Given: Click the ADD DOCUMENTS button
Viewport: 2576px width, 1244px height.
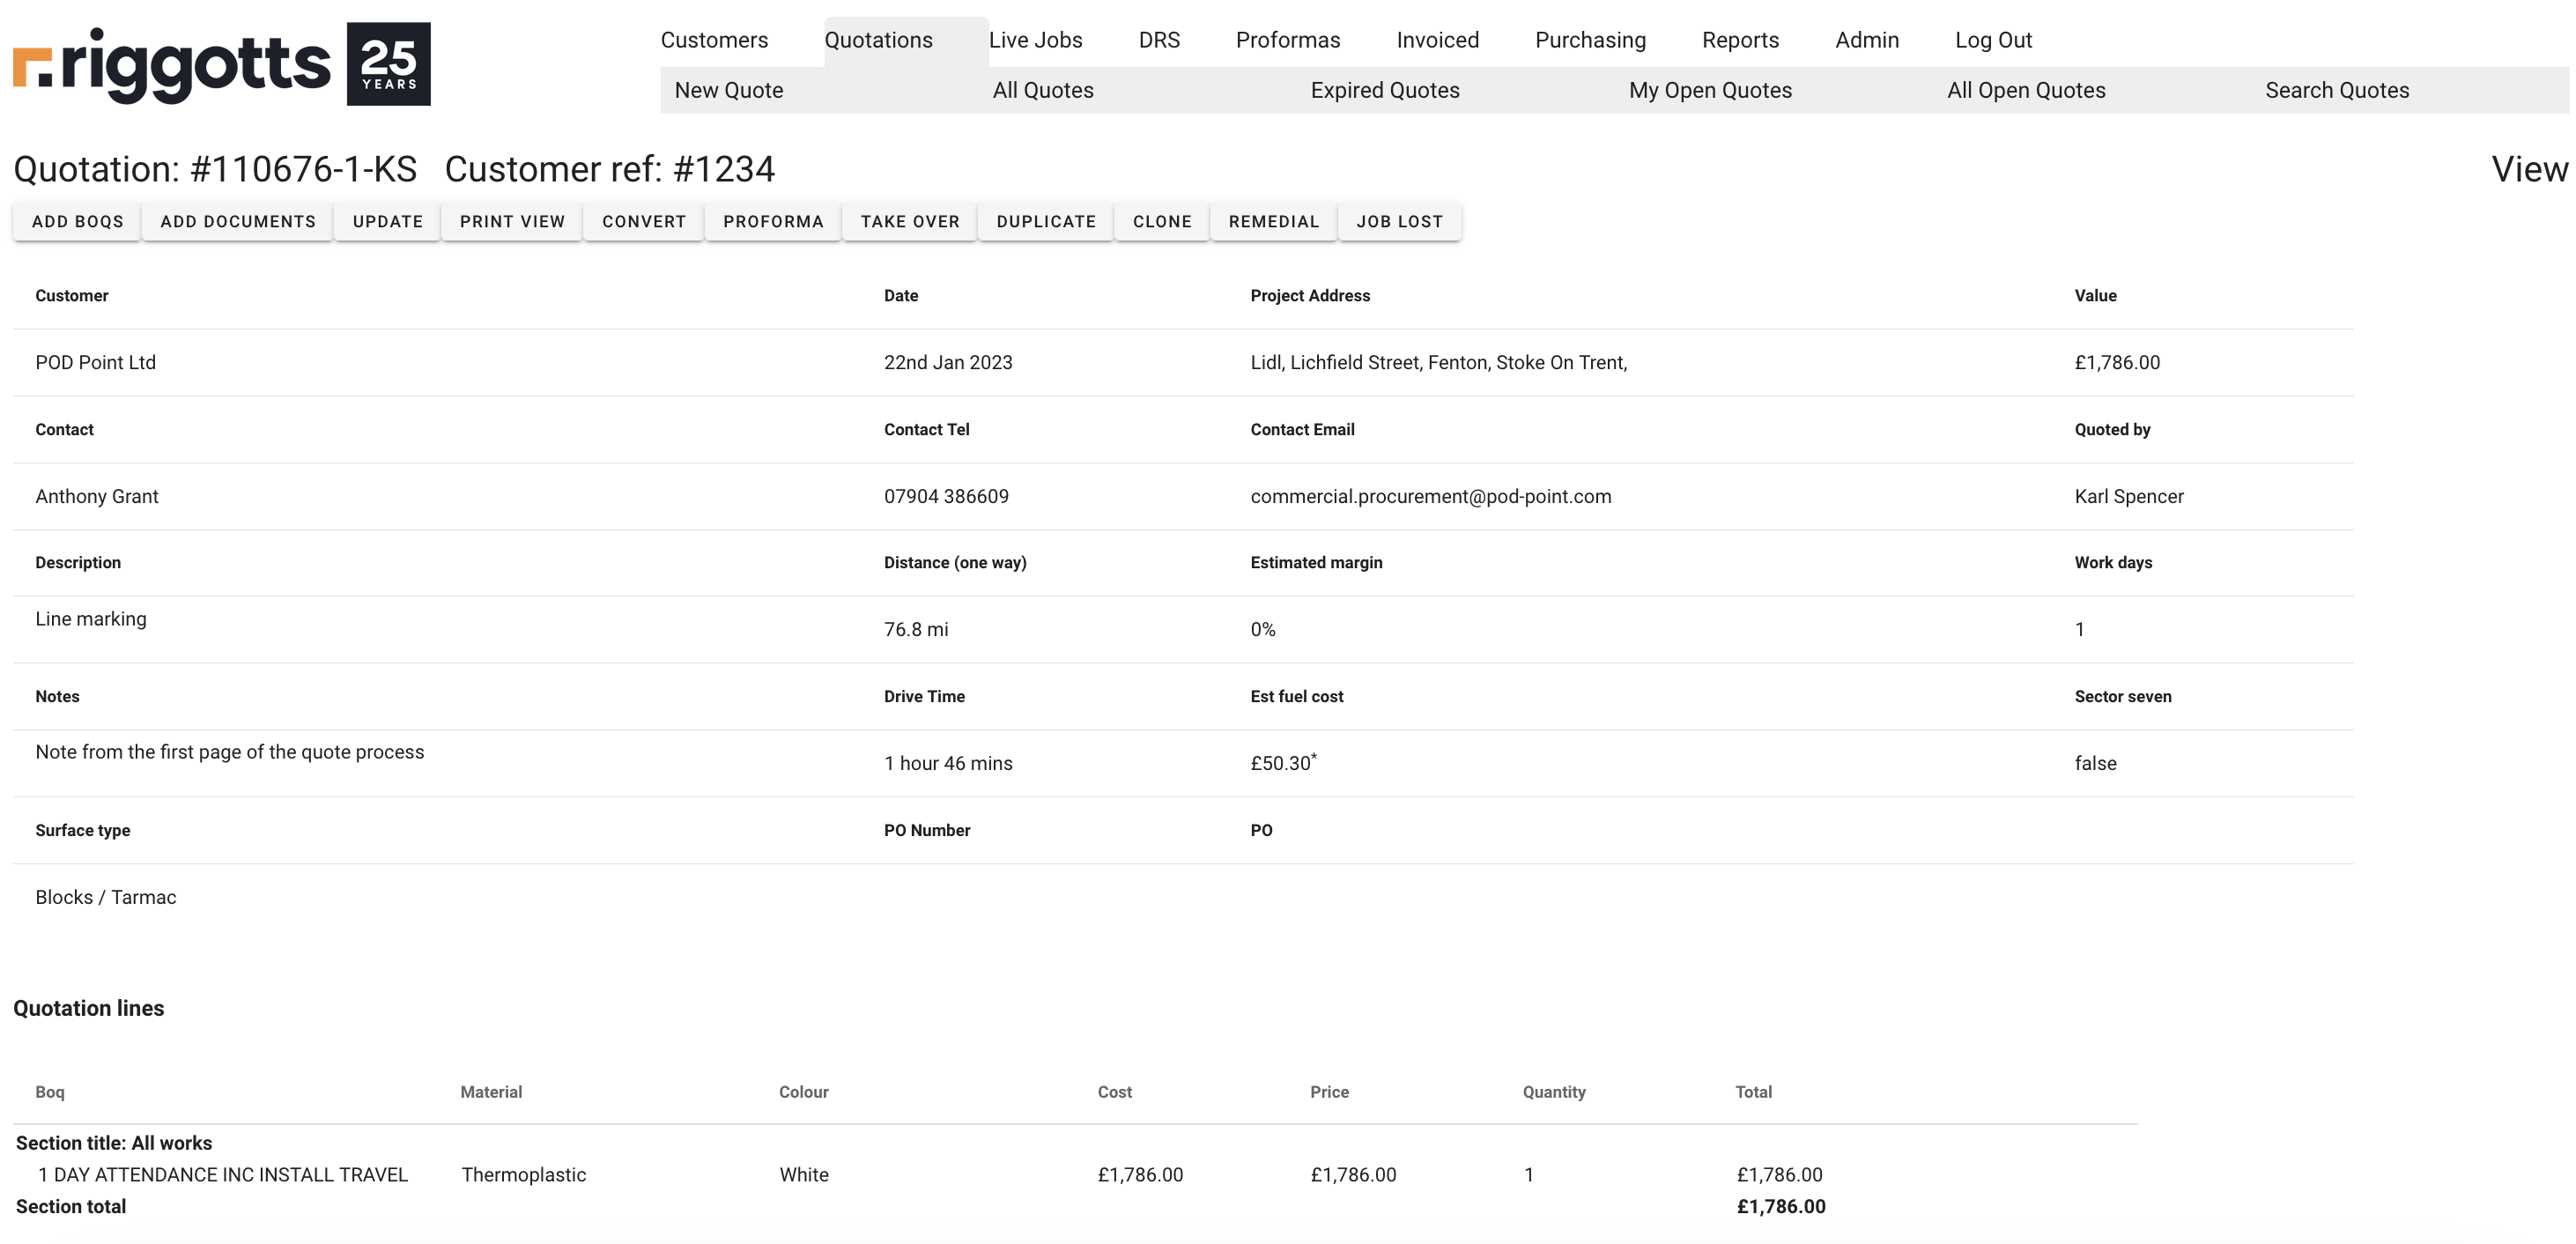Looking at the screenshot, I should click(238, 221).
